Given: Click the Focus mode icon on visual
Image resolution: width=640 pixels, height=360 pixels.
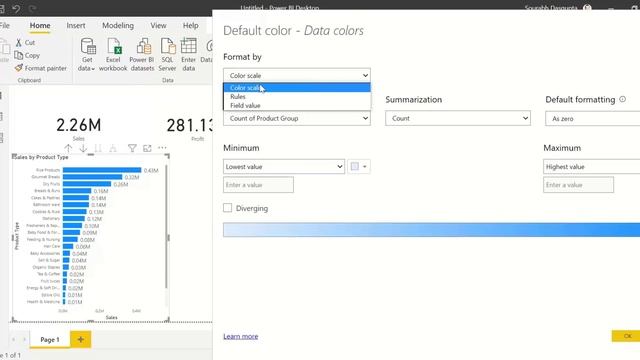Looking at the screenshot, I should pyautogui.click(x=147, y=148).
